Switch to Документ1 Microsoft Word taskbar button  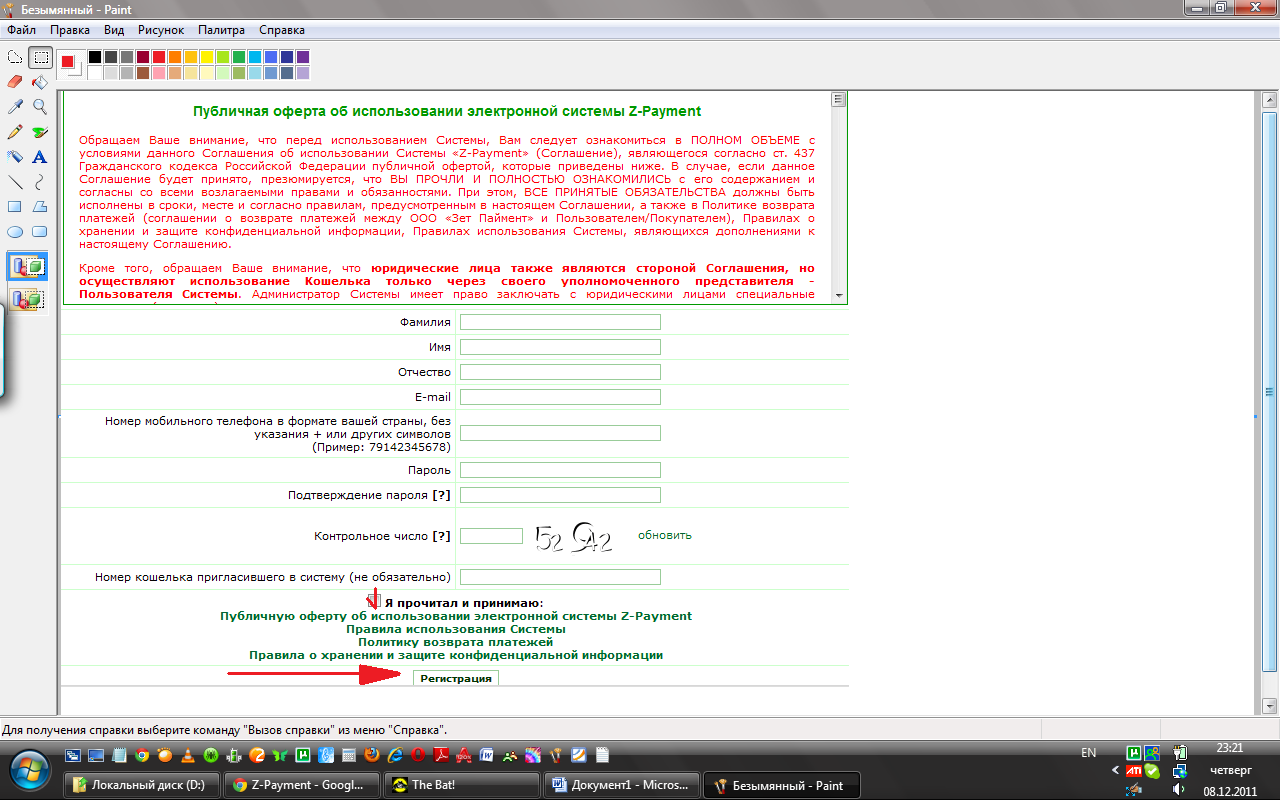[622, 785]
